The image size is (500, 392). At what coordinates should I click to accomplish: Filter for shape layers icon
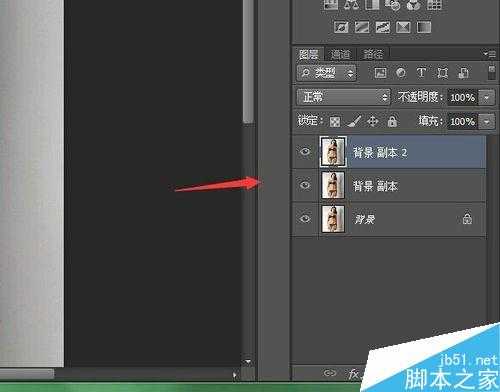click(442, 73)
